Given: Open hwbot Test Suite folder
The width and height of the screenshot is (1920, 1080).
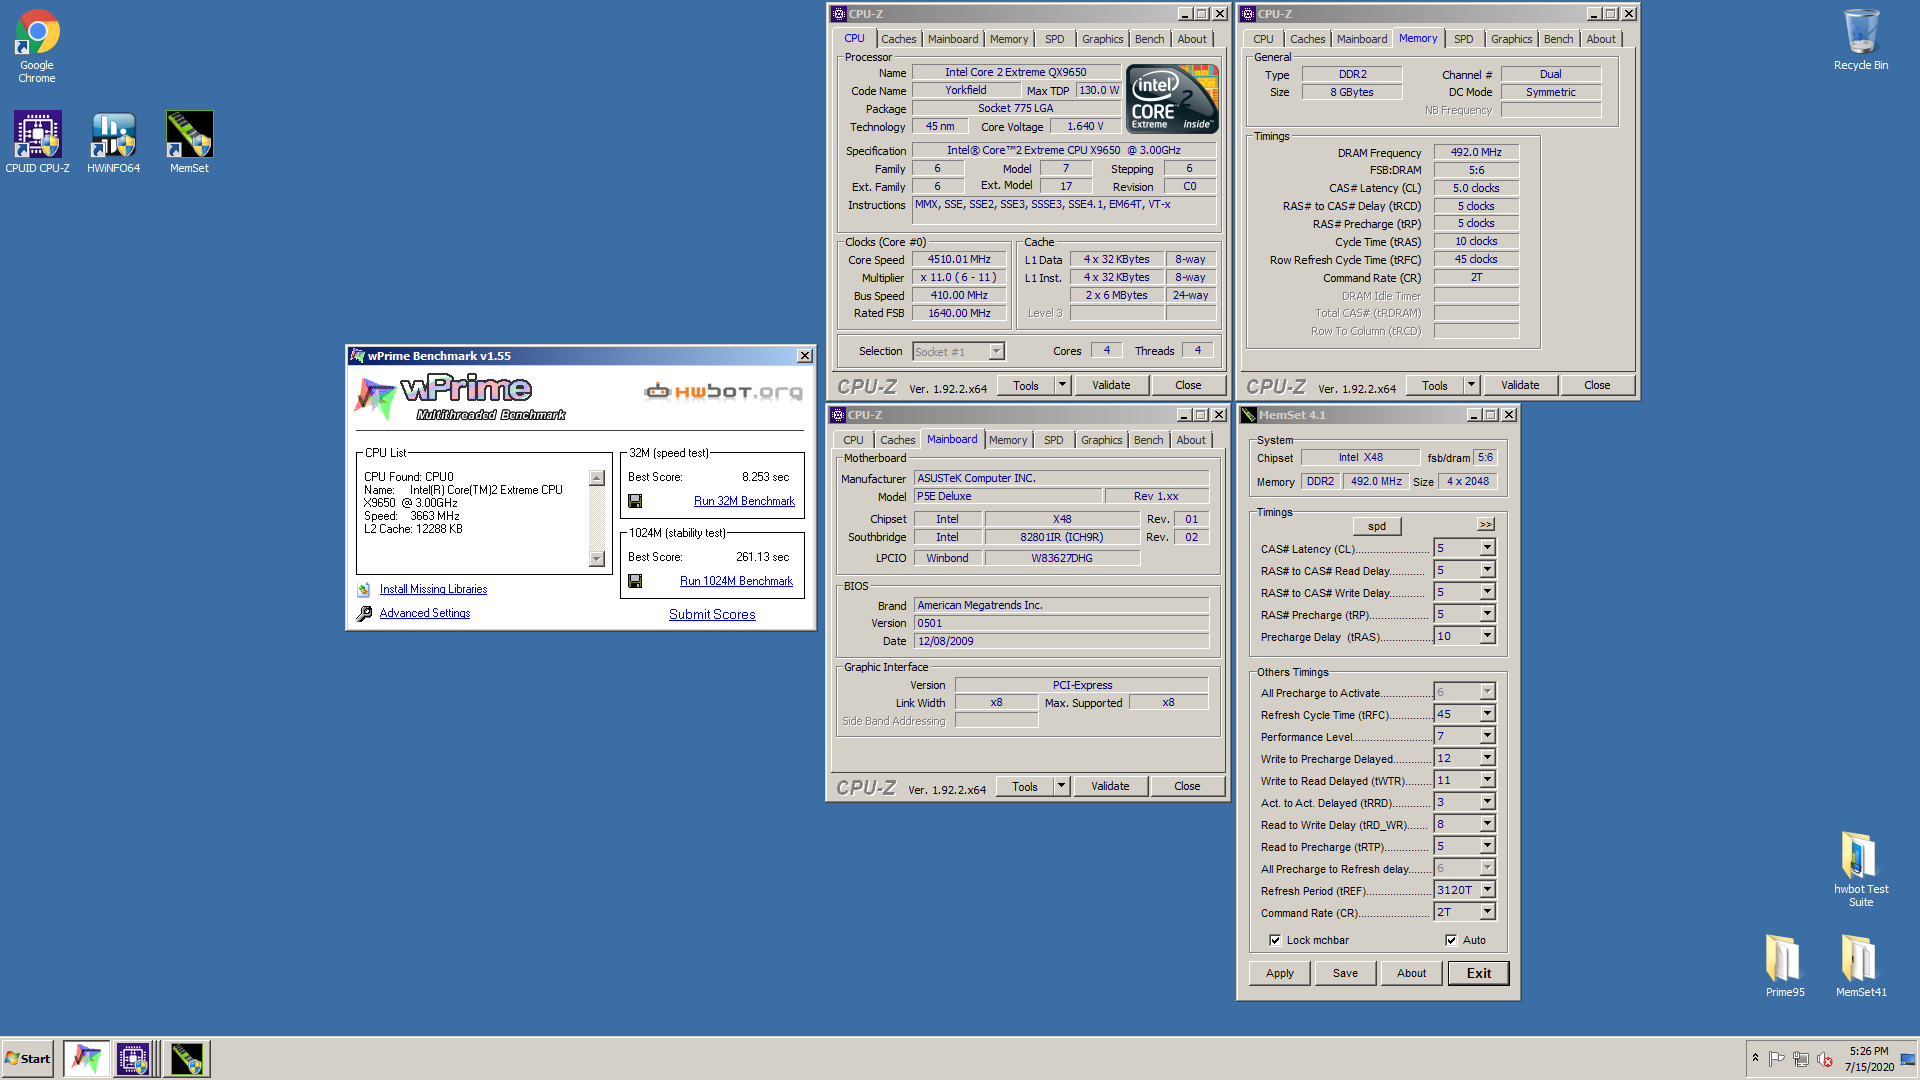Looking at the screenshot, I should click(1860, 868).
